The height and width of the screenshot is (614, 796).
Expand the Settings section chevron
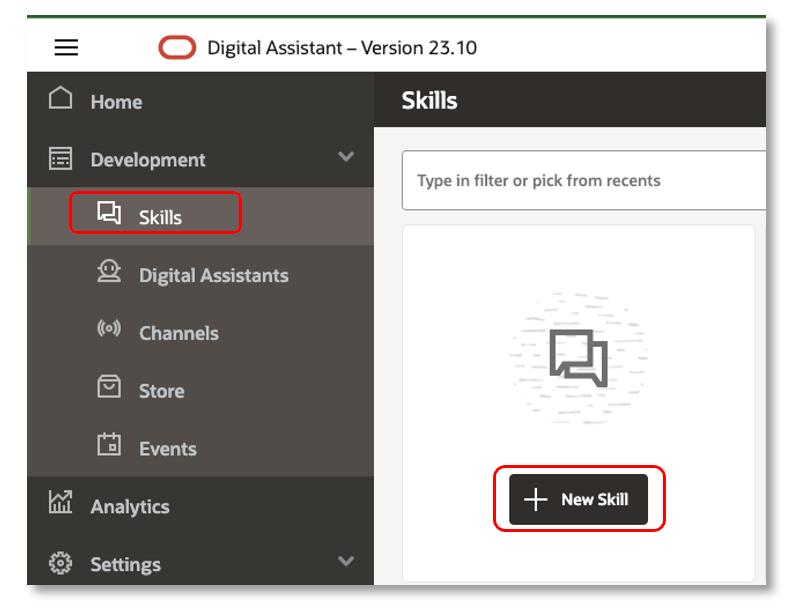coord(346,561)
